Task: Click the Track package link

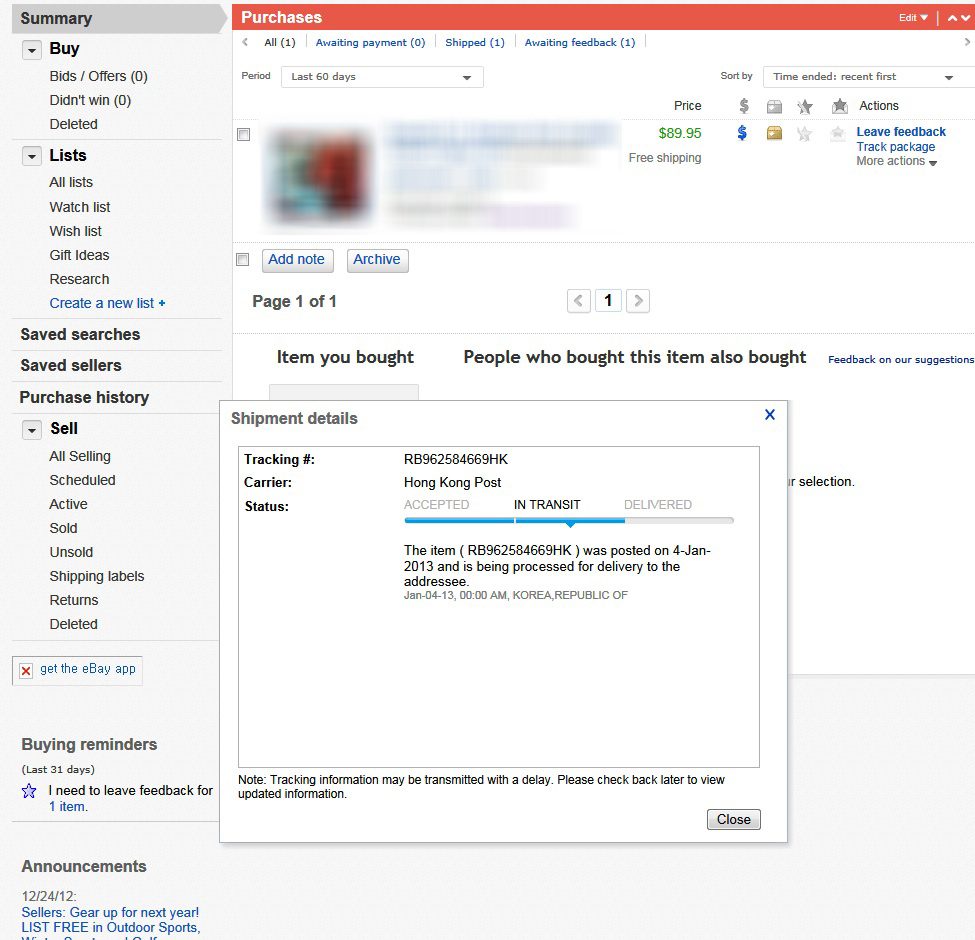Action: (895, 147)
